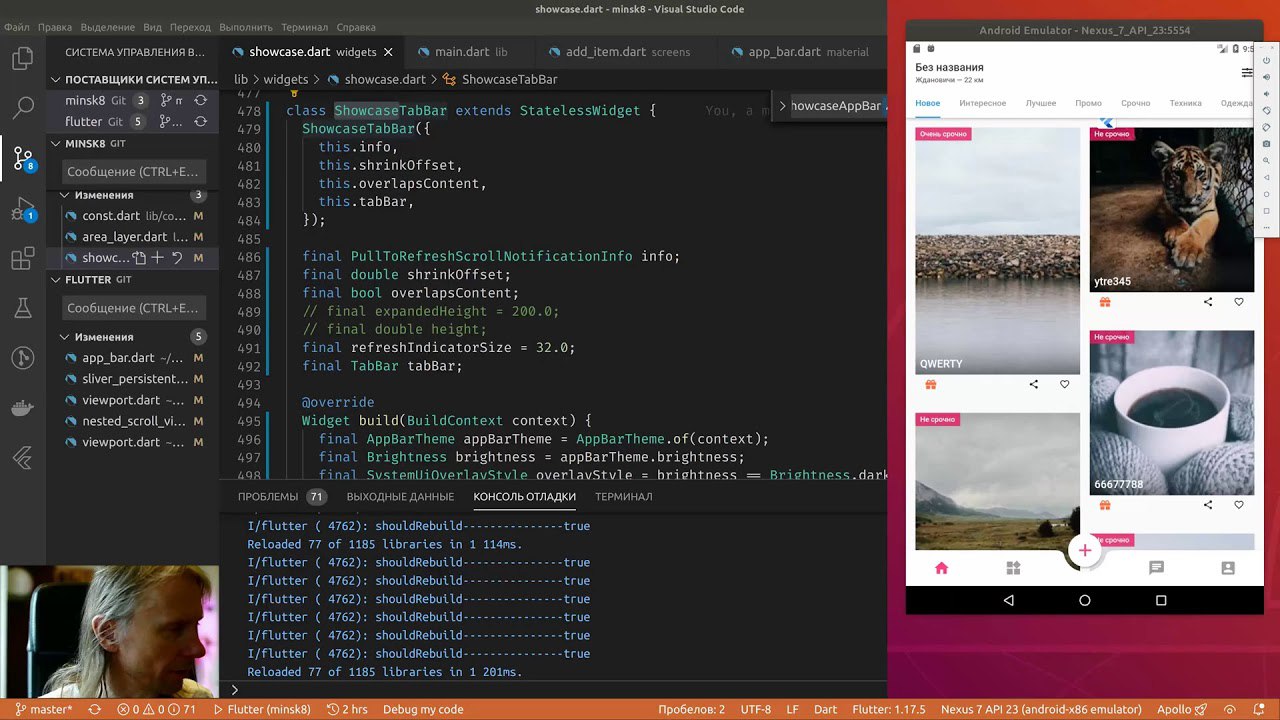This screenshot has width=1280, height=720.
Task: Open the Run and Debug view icon
Action: pos(22,210)
